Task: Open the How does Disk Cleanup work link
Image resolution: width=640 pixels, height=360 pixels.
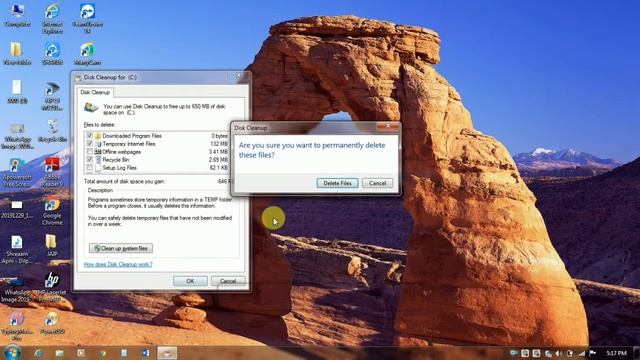Action: [x=118, y=264]
